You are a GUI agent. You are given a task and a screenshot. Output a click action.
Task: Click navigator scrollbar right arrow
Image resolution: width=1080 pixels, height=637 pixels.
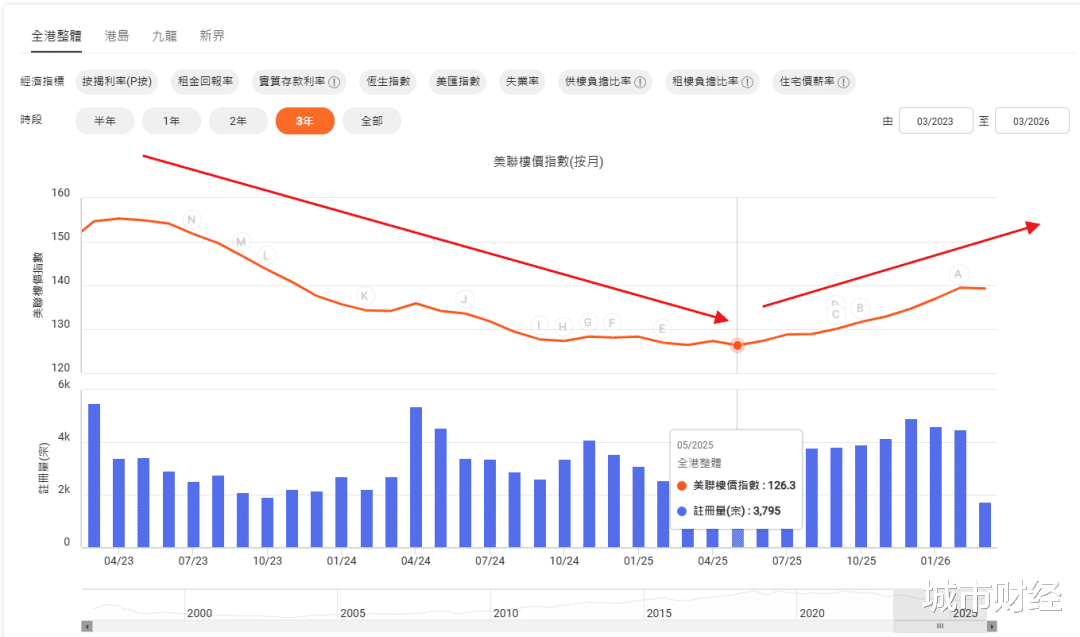(x=992, y=626)
